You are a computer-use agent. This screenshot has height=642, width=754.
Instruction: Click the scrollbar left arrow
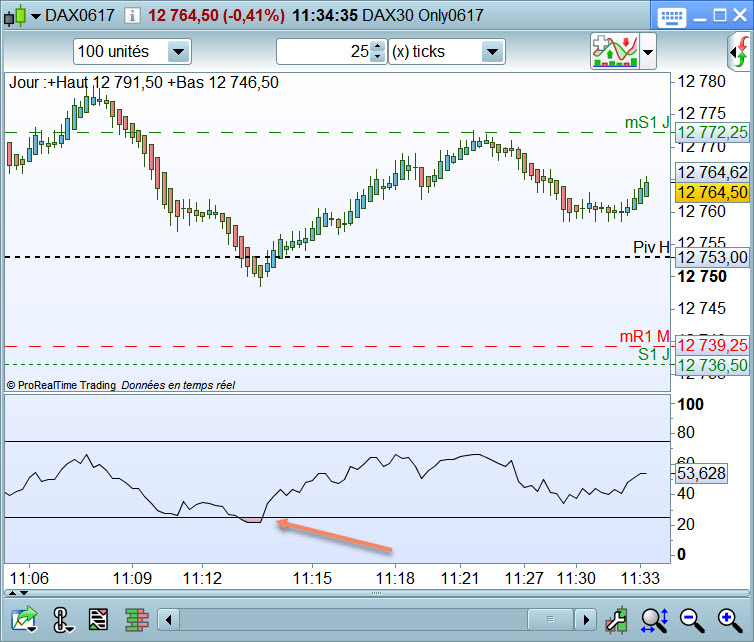[169, 619]
